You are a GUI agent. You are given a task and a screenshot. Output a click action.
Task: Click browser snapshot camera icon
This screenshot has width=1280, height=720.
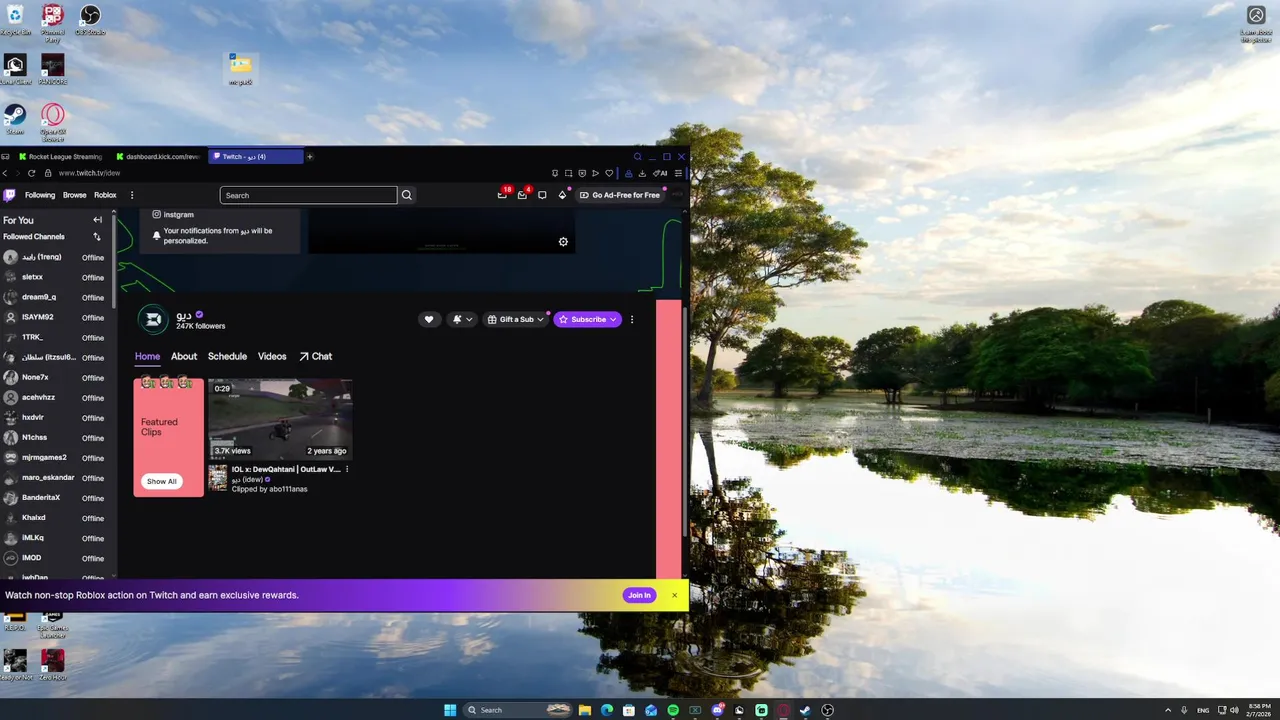click(x=568, y=174)
